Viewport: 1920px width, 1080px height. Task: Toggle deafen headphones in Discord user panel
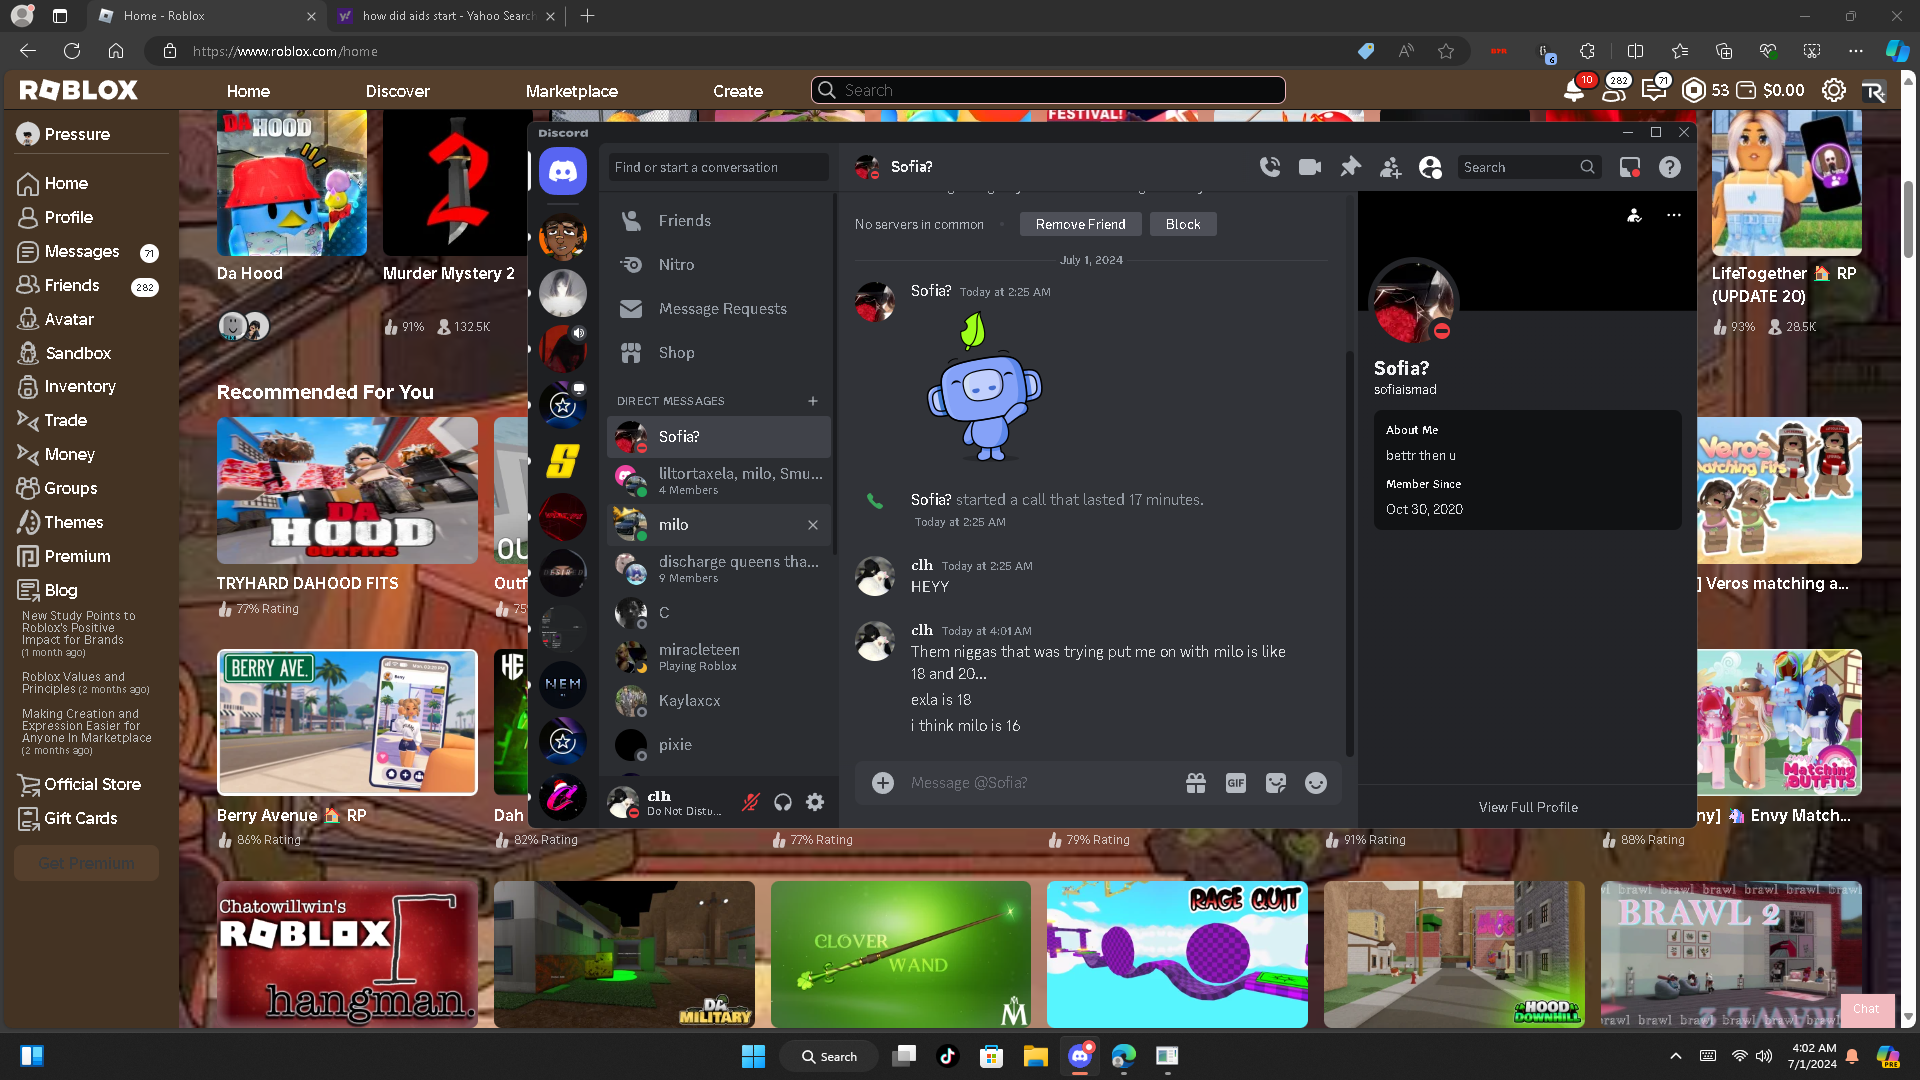pos(783,802)
